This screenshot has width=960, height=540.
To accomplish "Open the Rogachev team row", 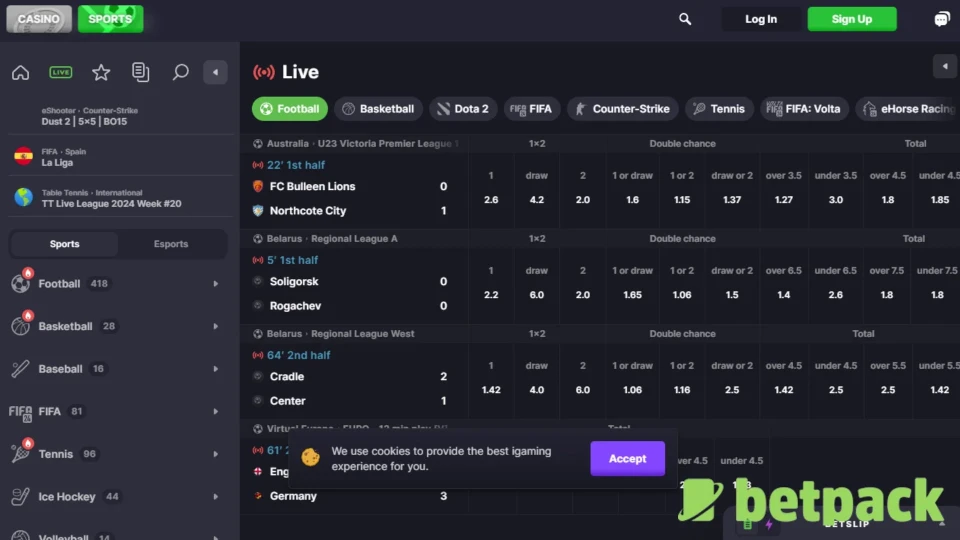I will click(x=350, y=306).
